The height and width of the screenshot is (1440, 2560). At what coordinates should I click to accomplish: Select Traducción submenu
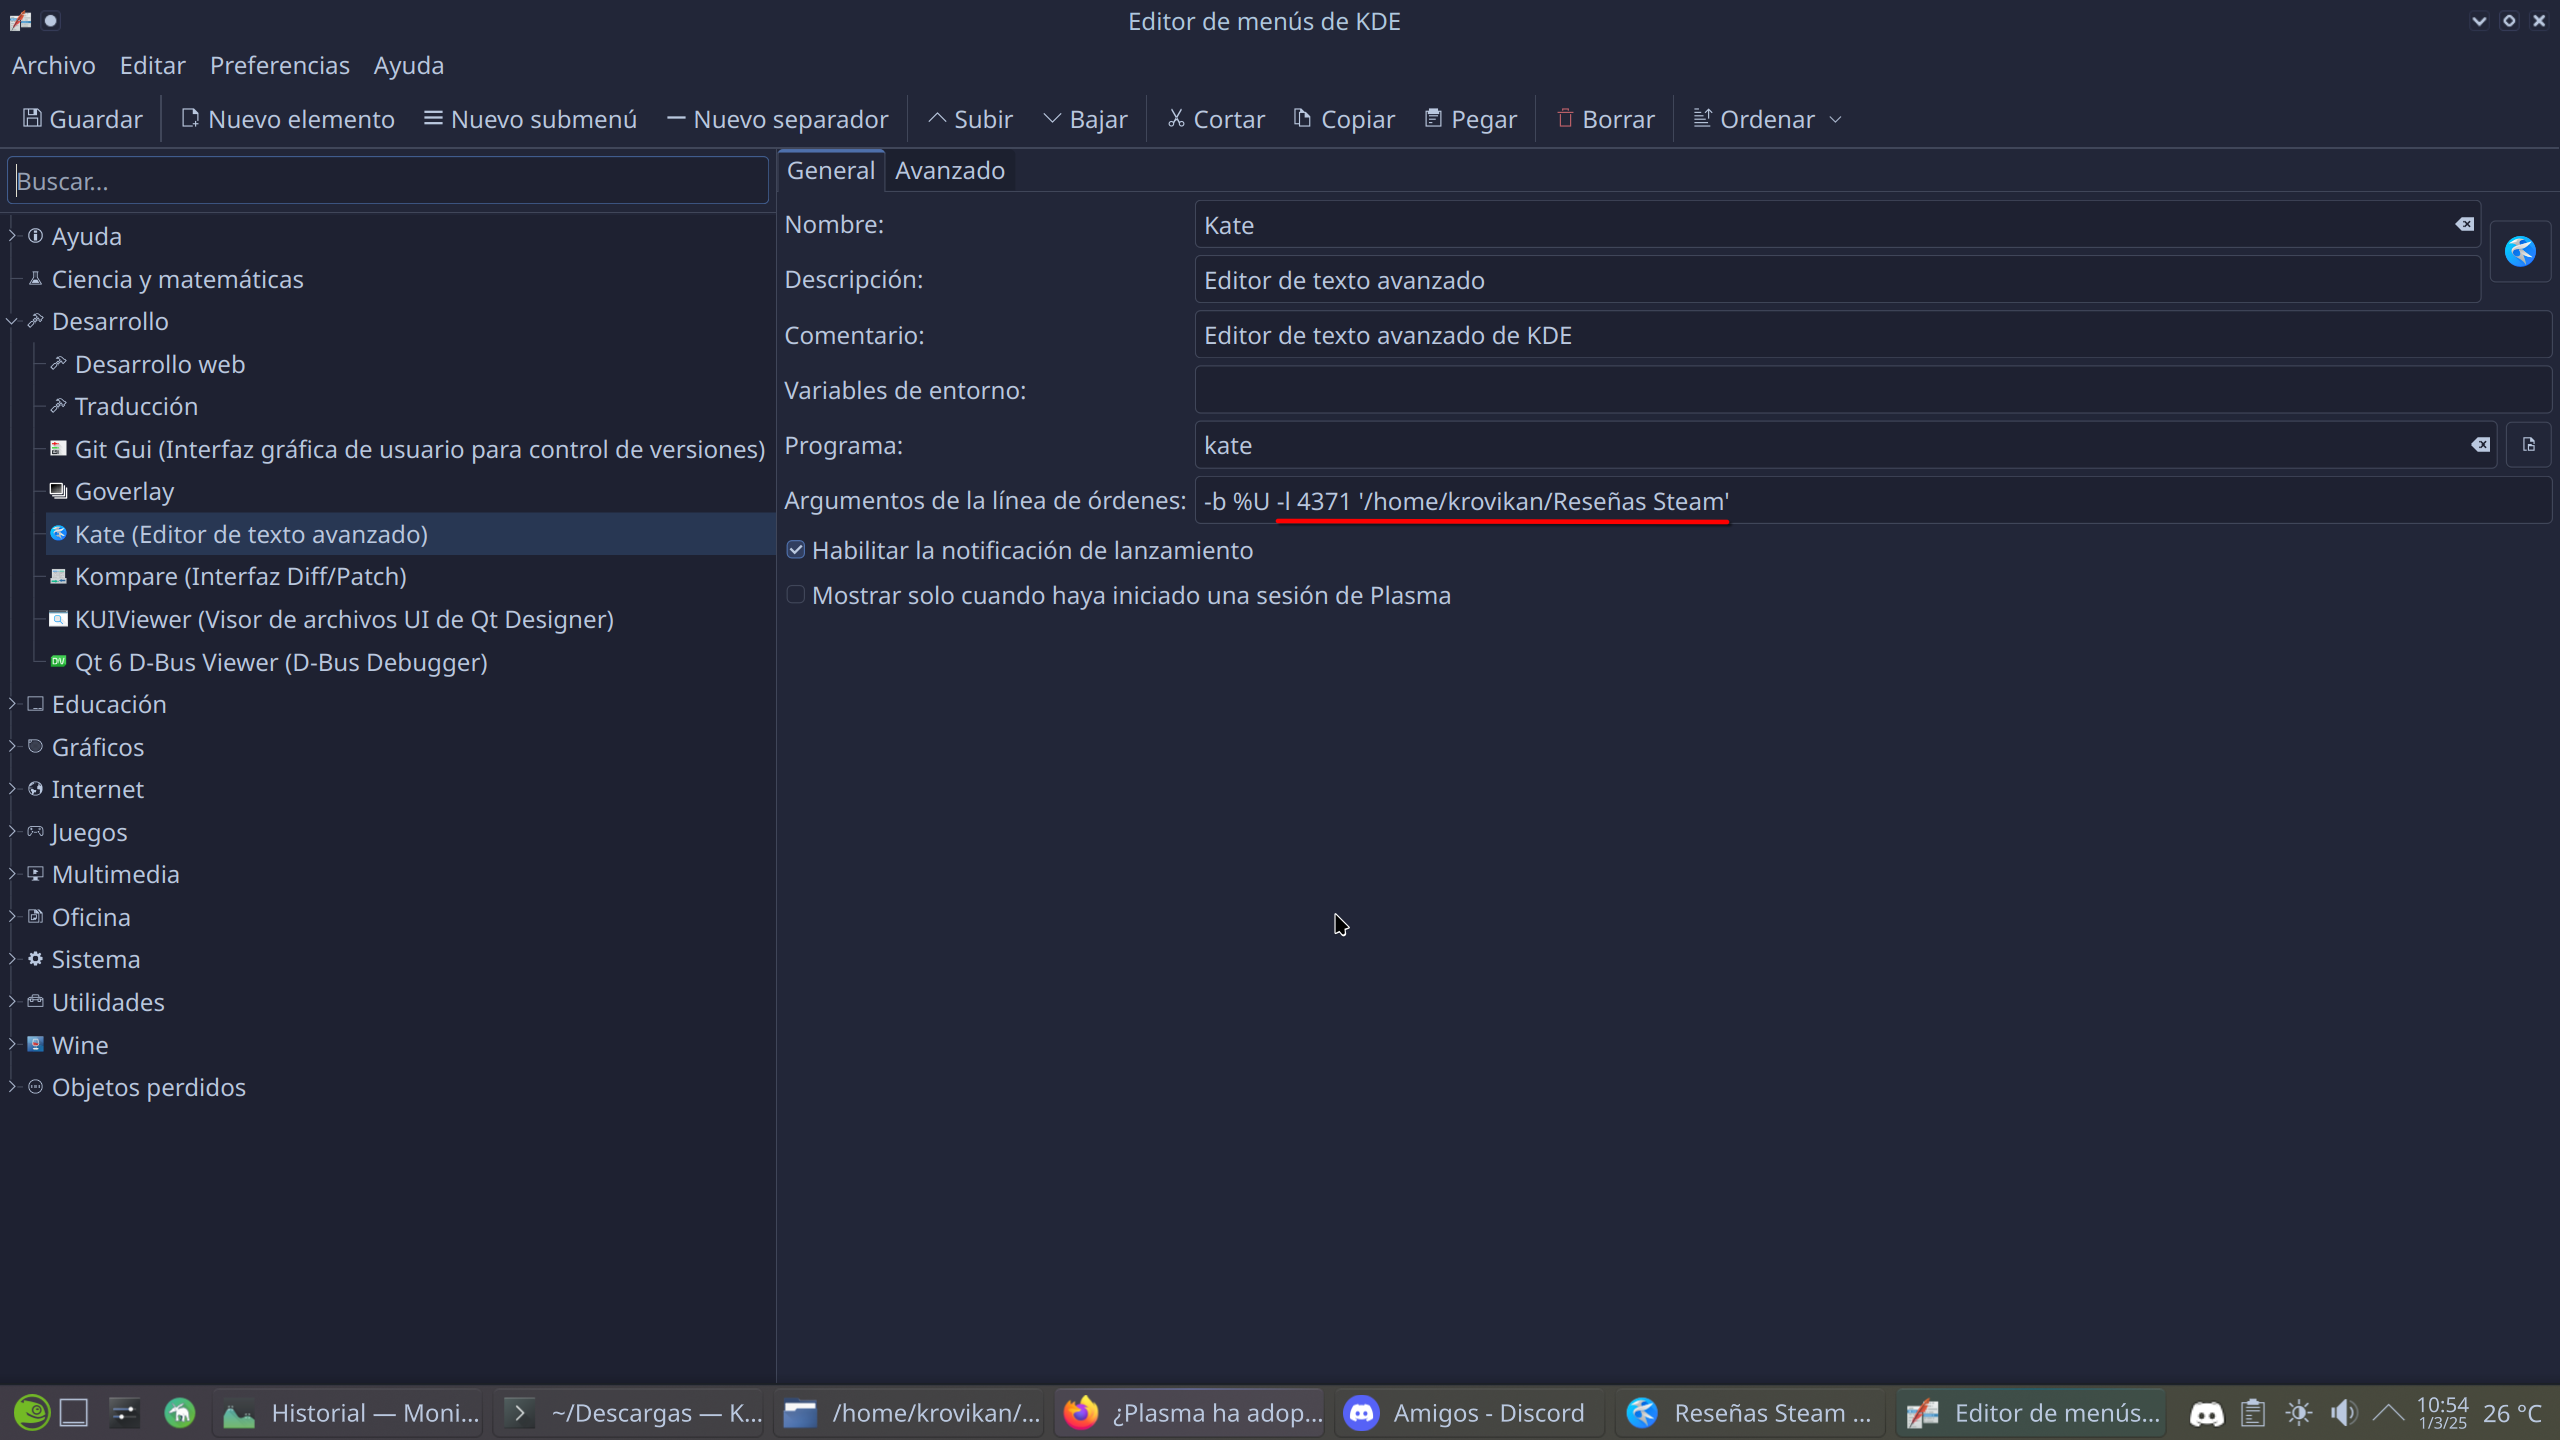click(x=136, y=406)
